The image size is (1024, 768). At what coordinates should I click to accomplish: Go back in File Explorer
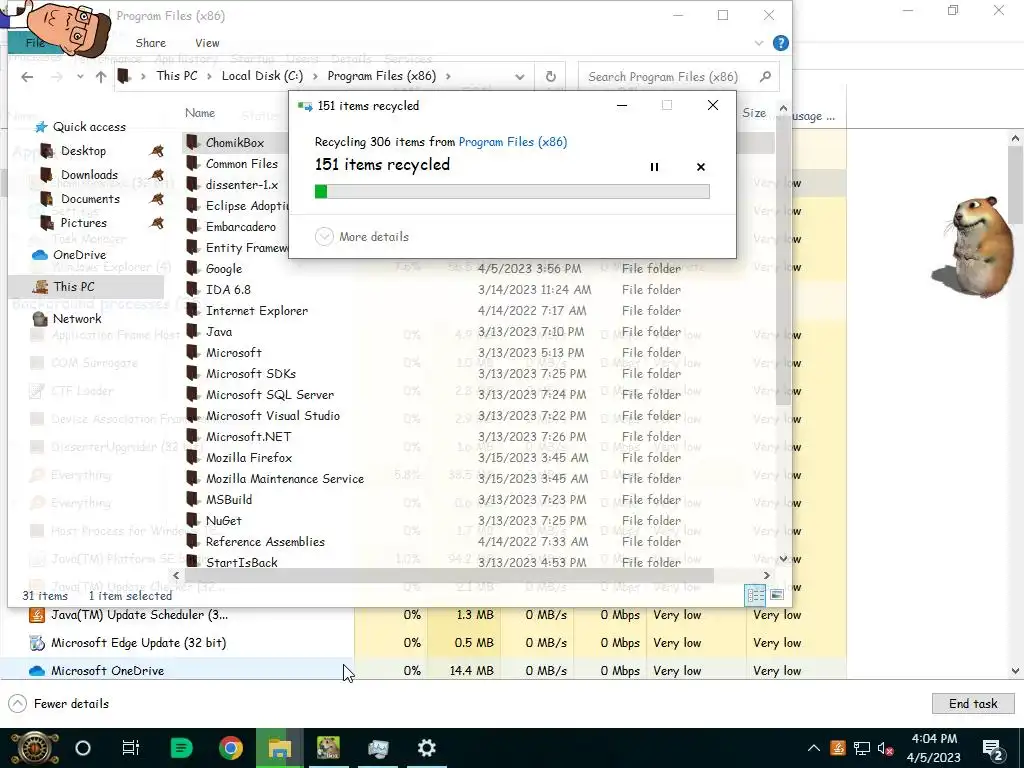[27, 77]
